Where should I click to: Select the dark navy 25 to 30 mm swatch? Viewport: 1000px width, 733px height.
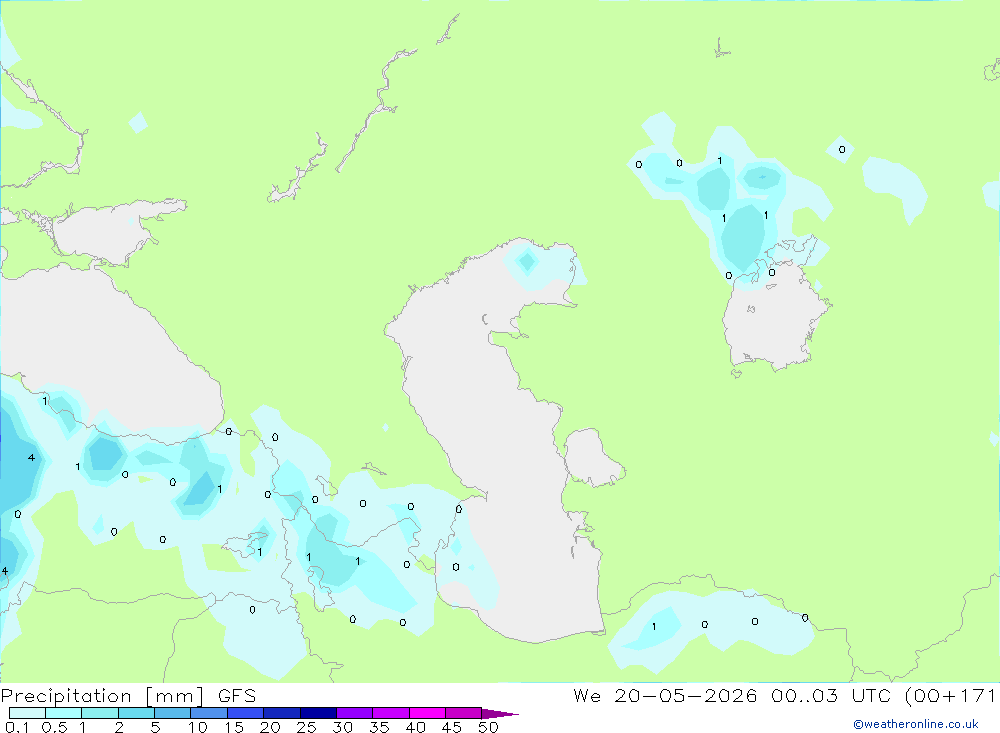[x=318, y=713]
